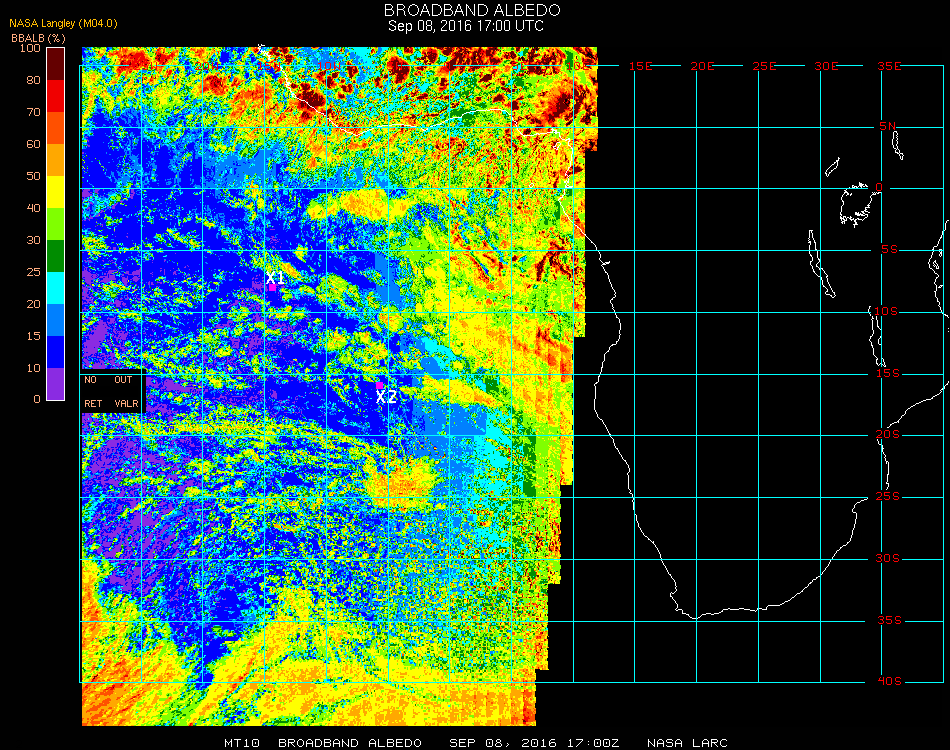Click 'SEP 08, 2016 17:00Z' in footer

tap(534, 743)
